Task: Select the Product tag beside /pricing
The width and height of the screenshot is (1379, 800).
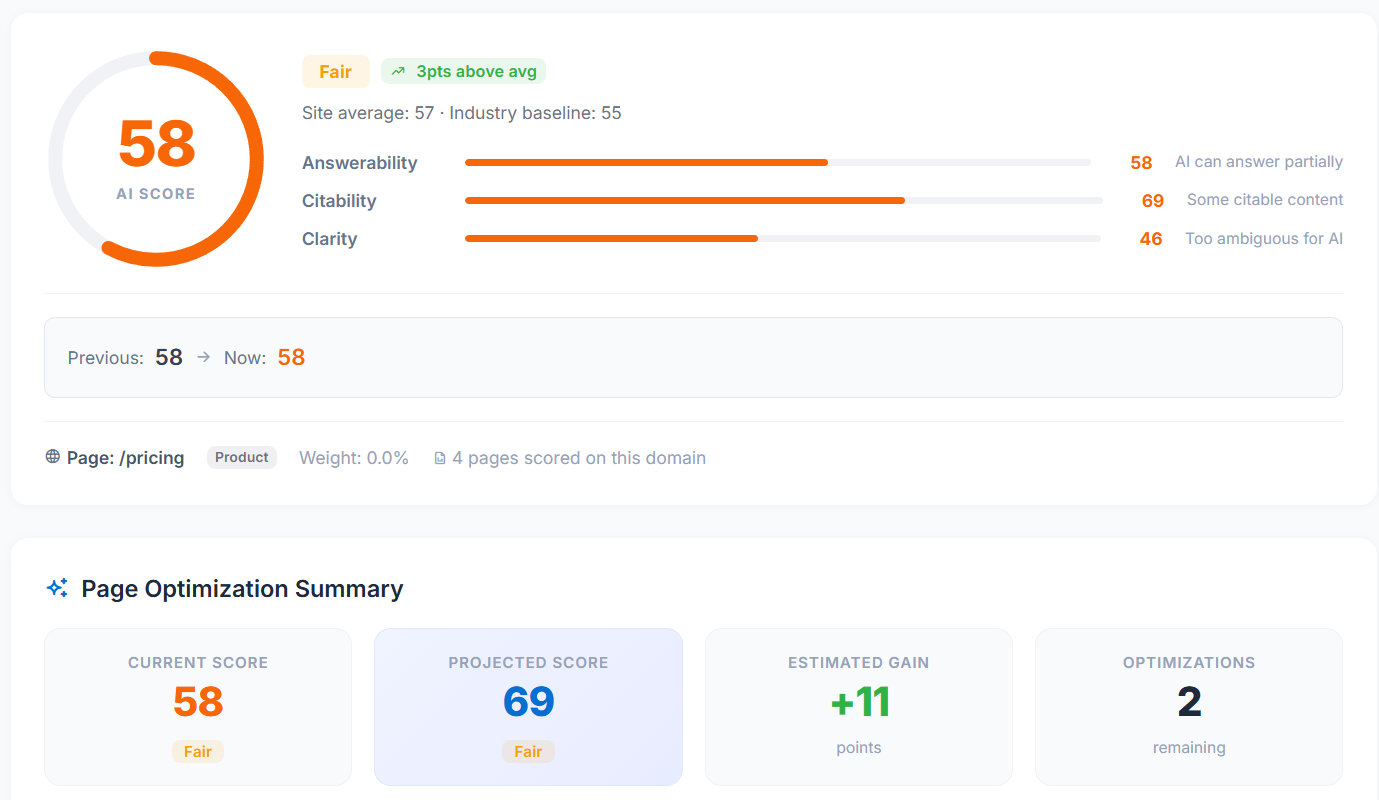Action: (241, 457)
